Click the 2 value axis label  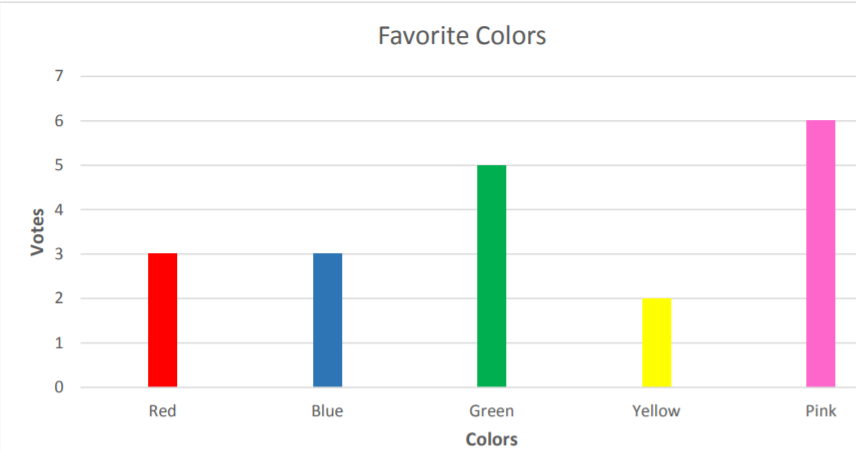(x=59, y=298)
